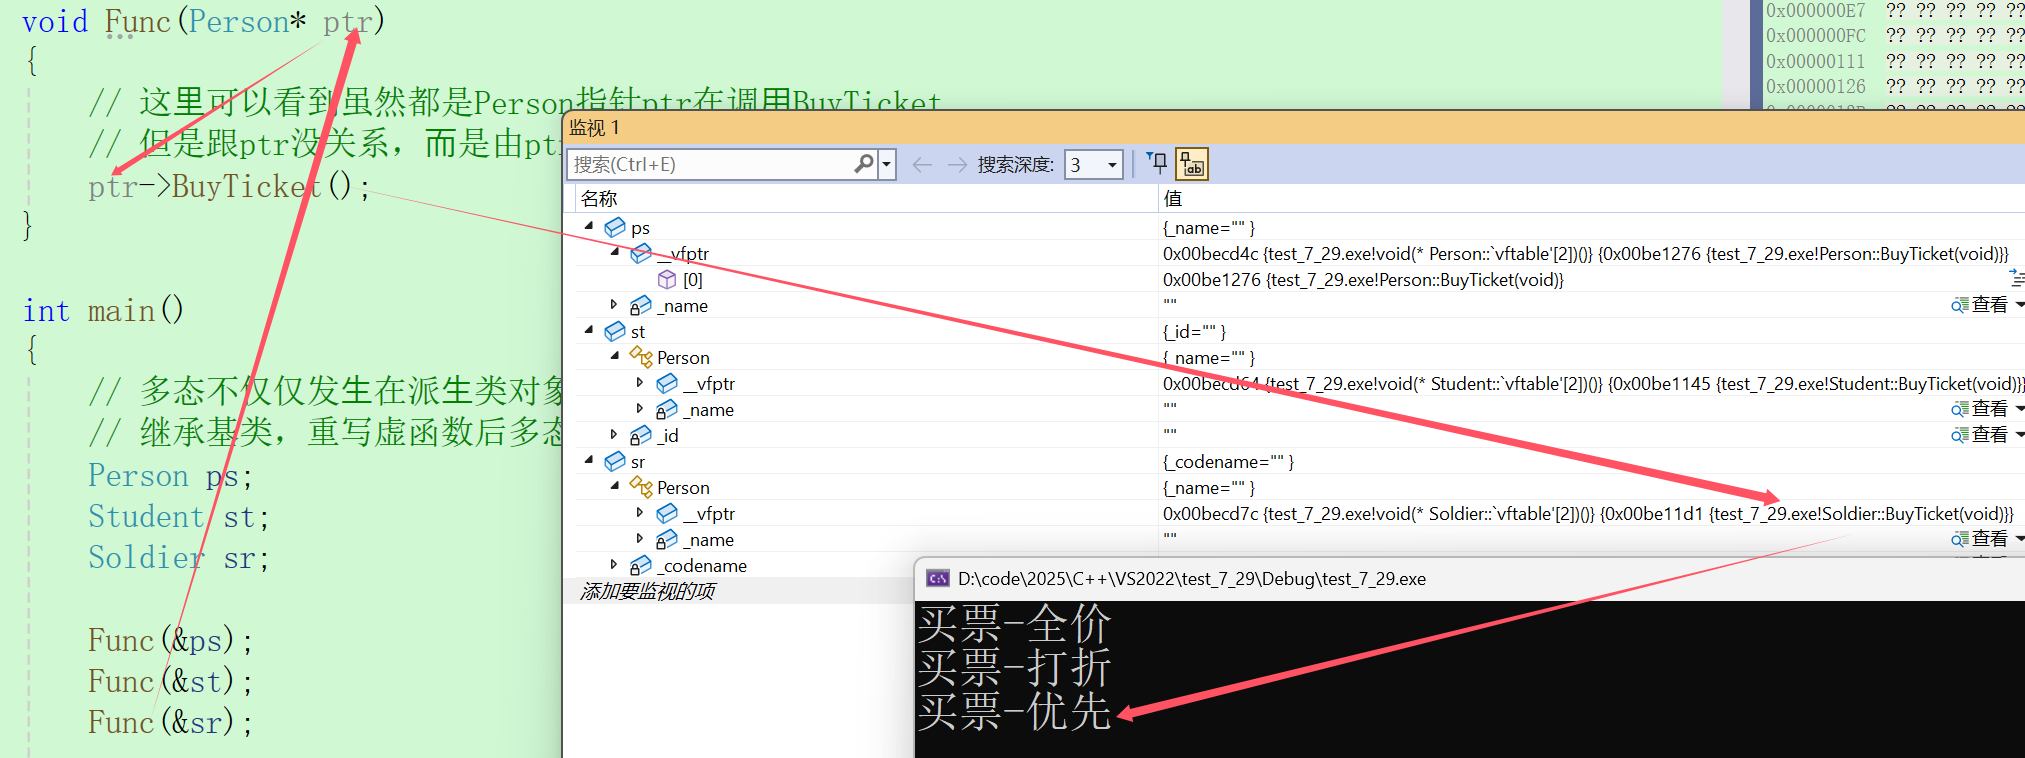Click 查看 visualizer for st _name row

(x=1980, y=409)
